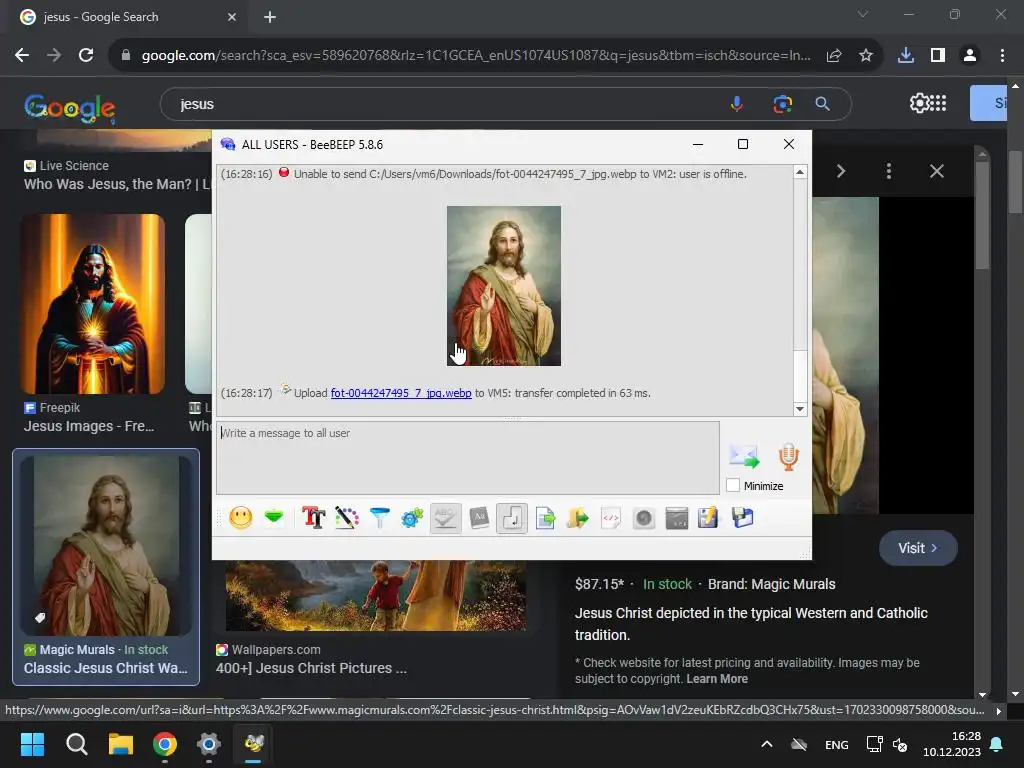Viewport: 1024px width, 768px height.
Task: Go to next image with arrow chevron
Action: tap(841, 171)
